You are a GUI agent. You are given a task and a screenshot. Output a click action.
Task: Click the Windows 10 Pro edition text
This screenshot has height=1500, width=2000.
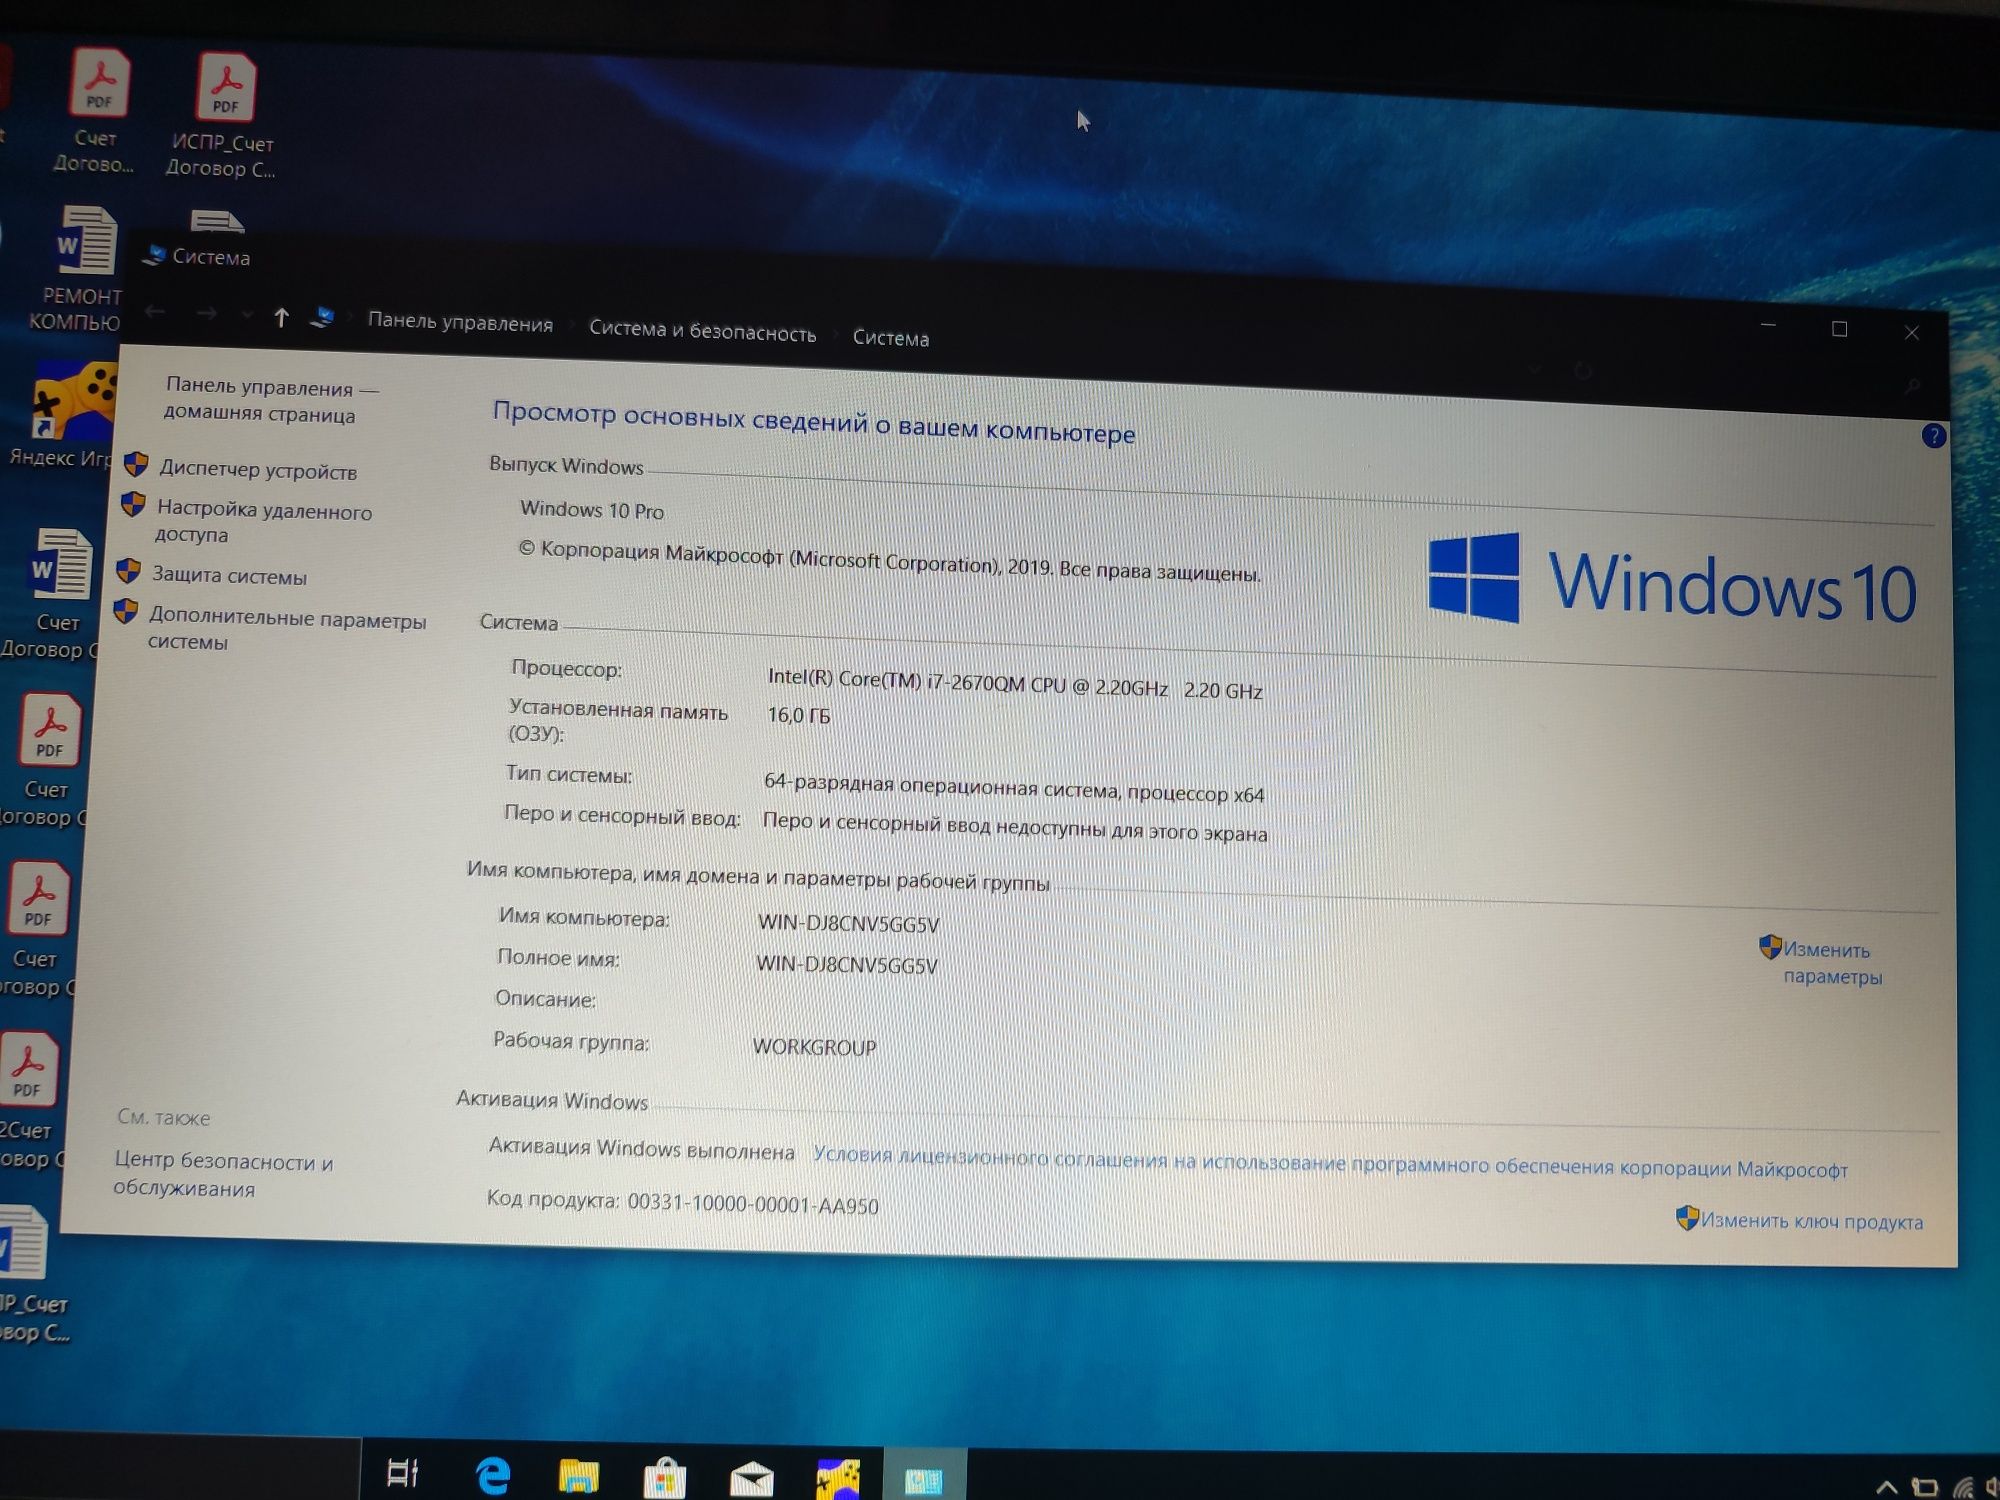pos(591,510)
